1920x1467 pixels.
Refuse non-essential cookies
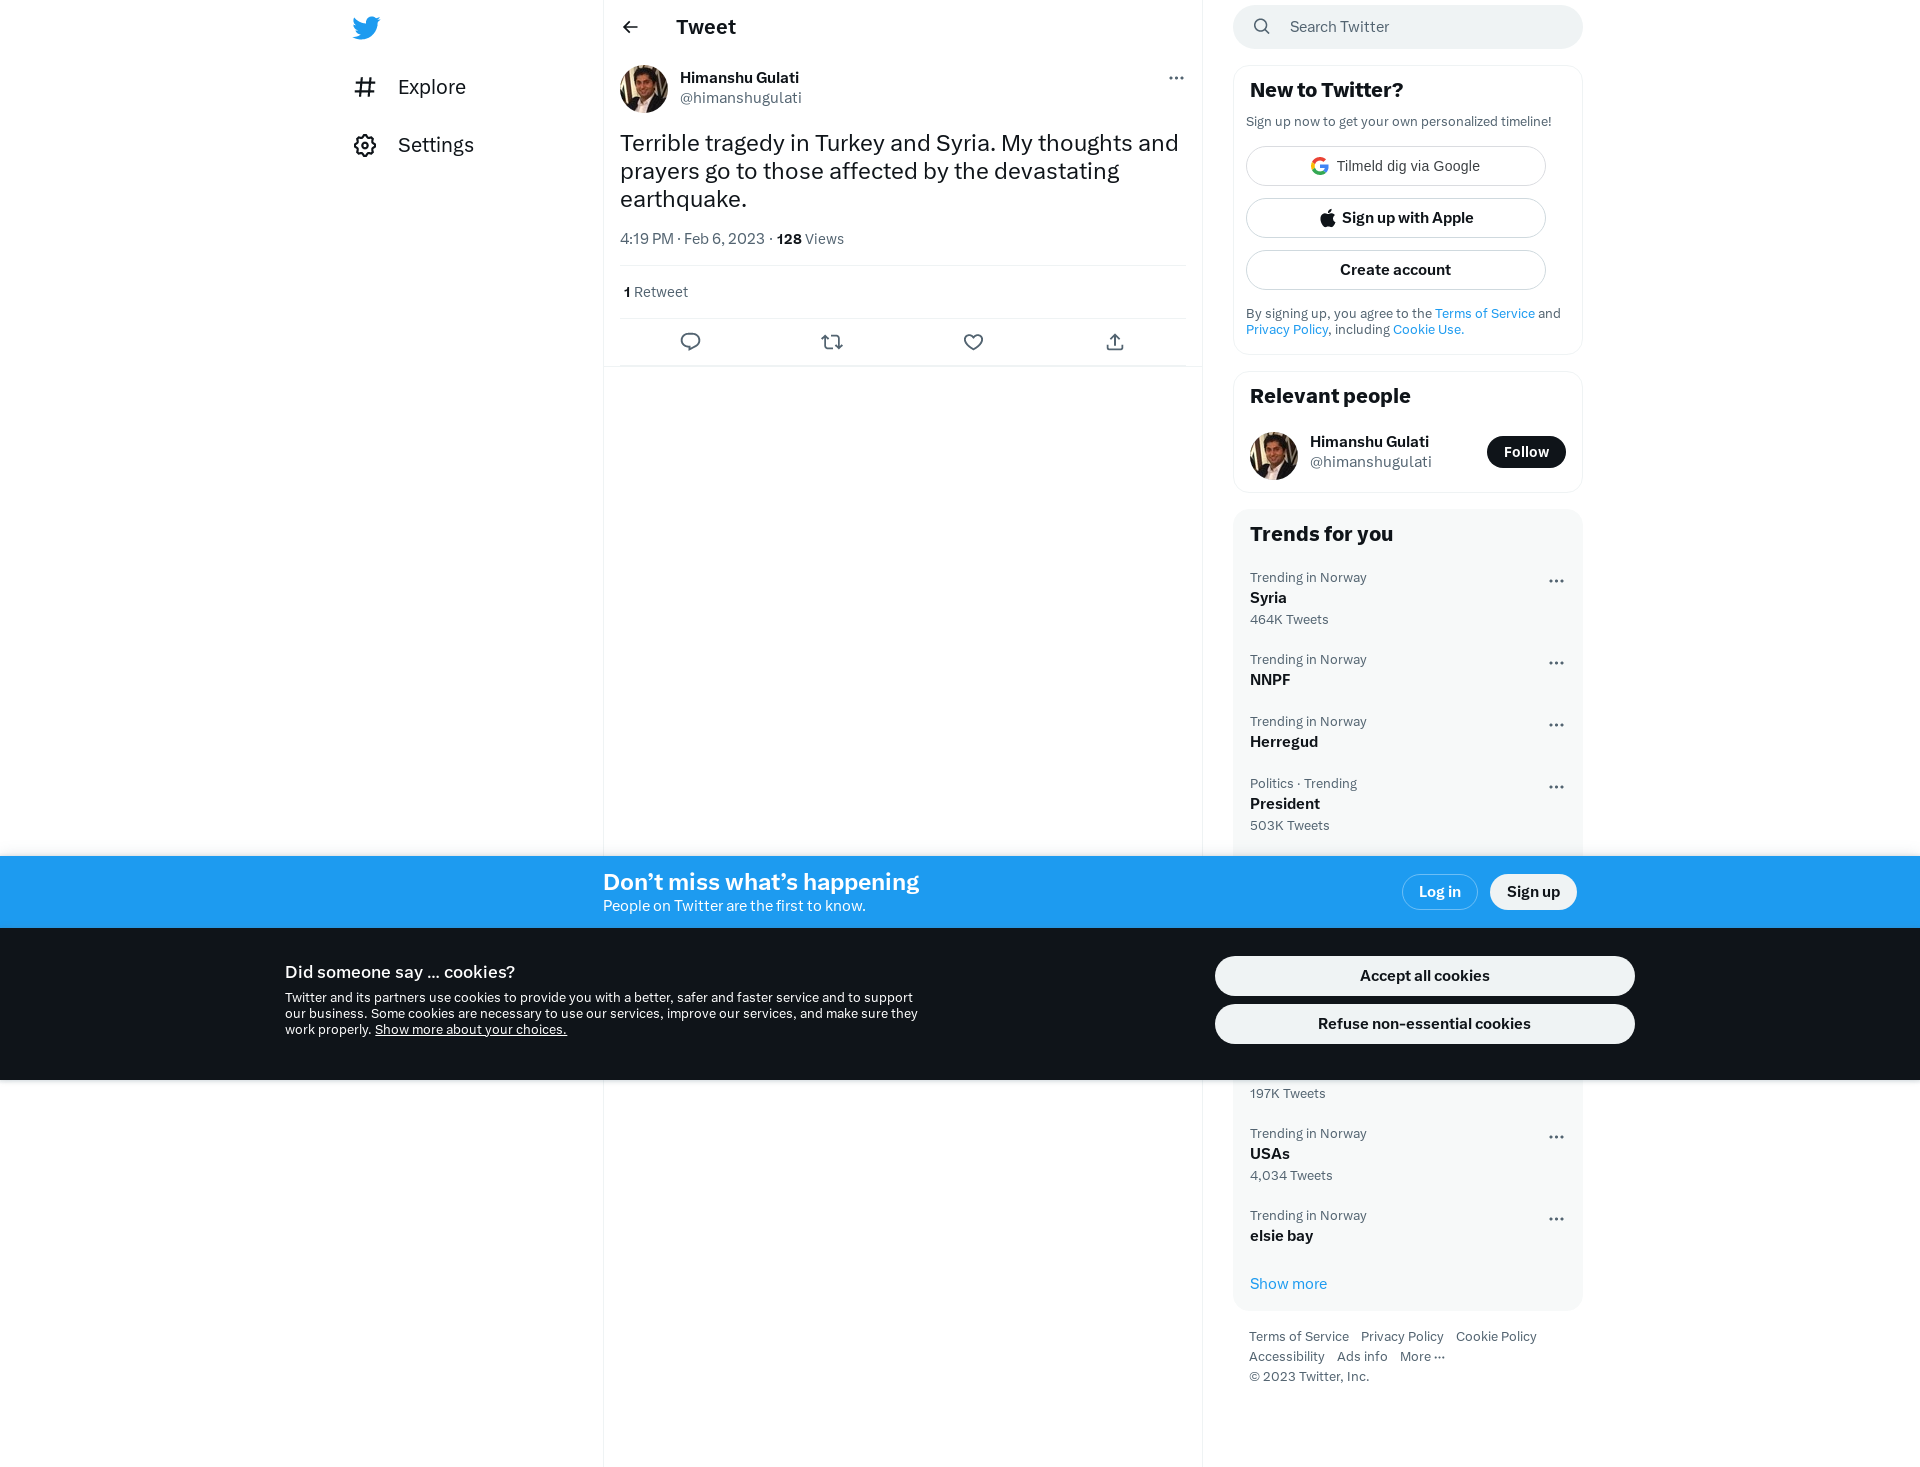[1424, 1024]
